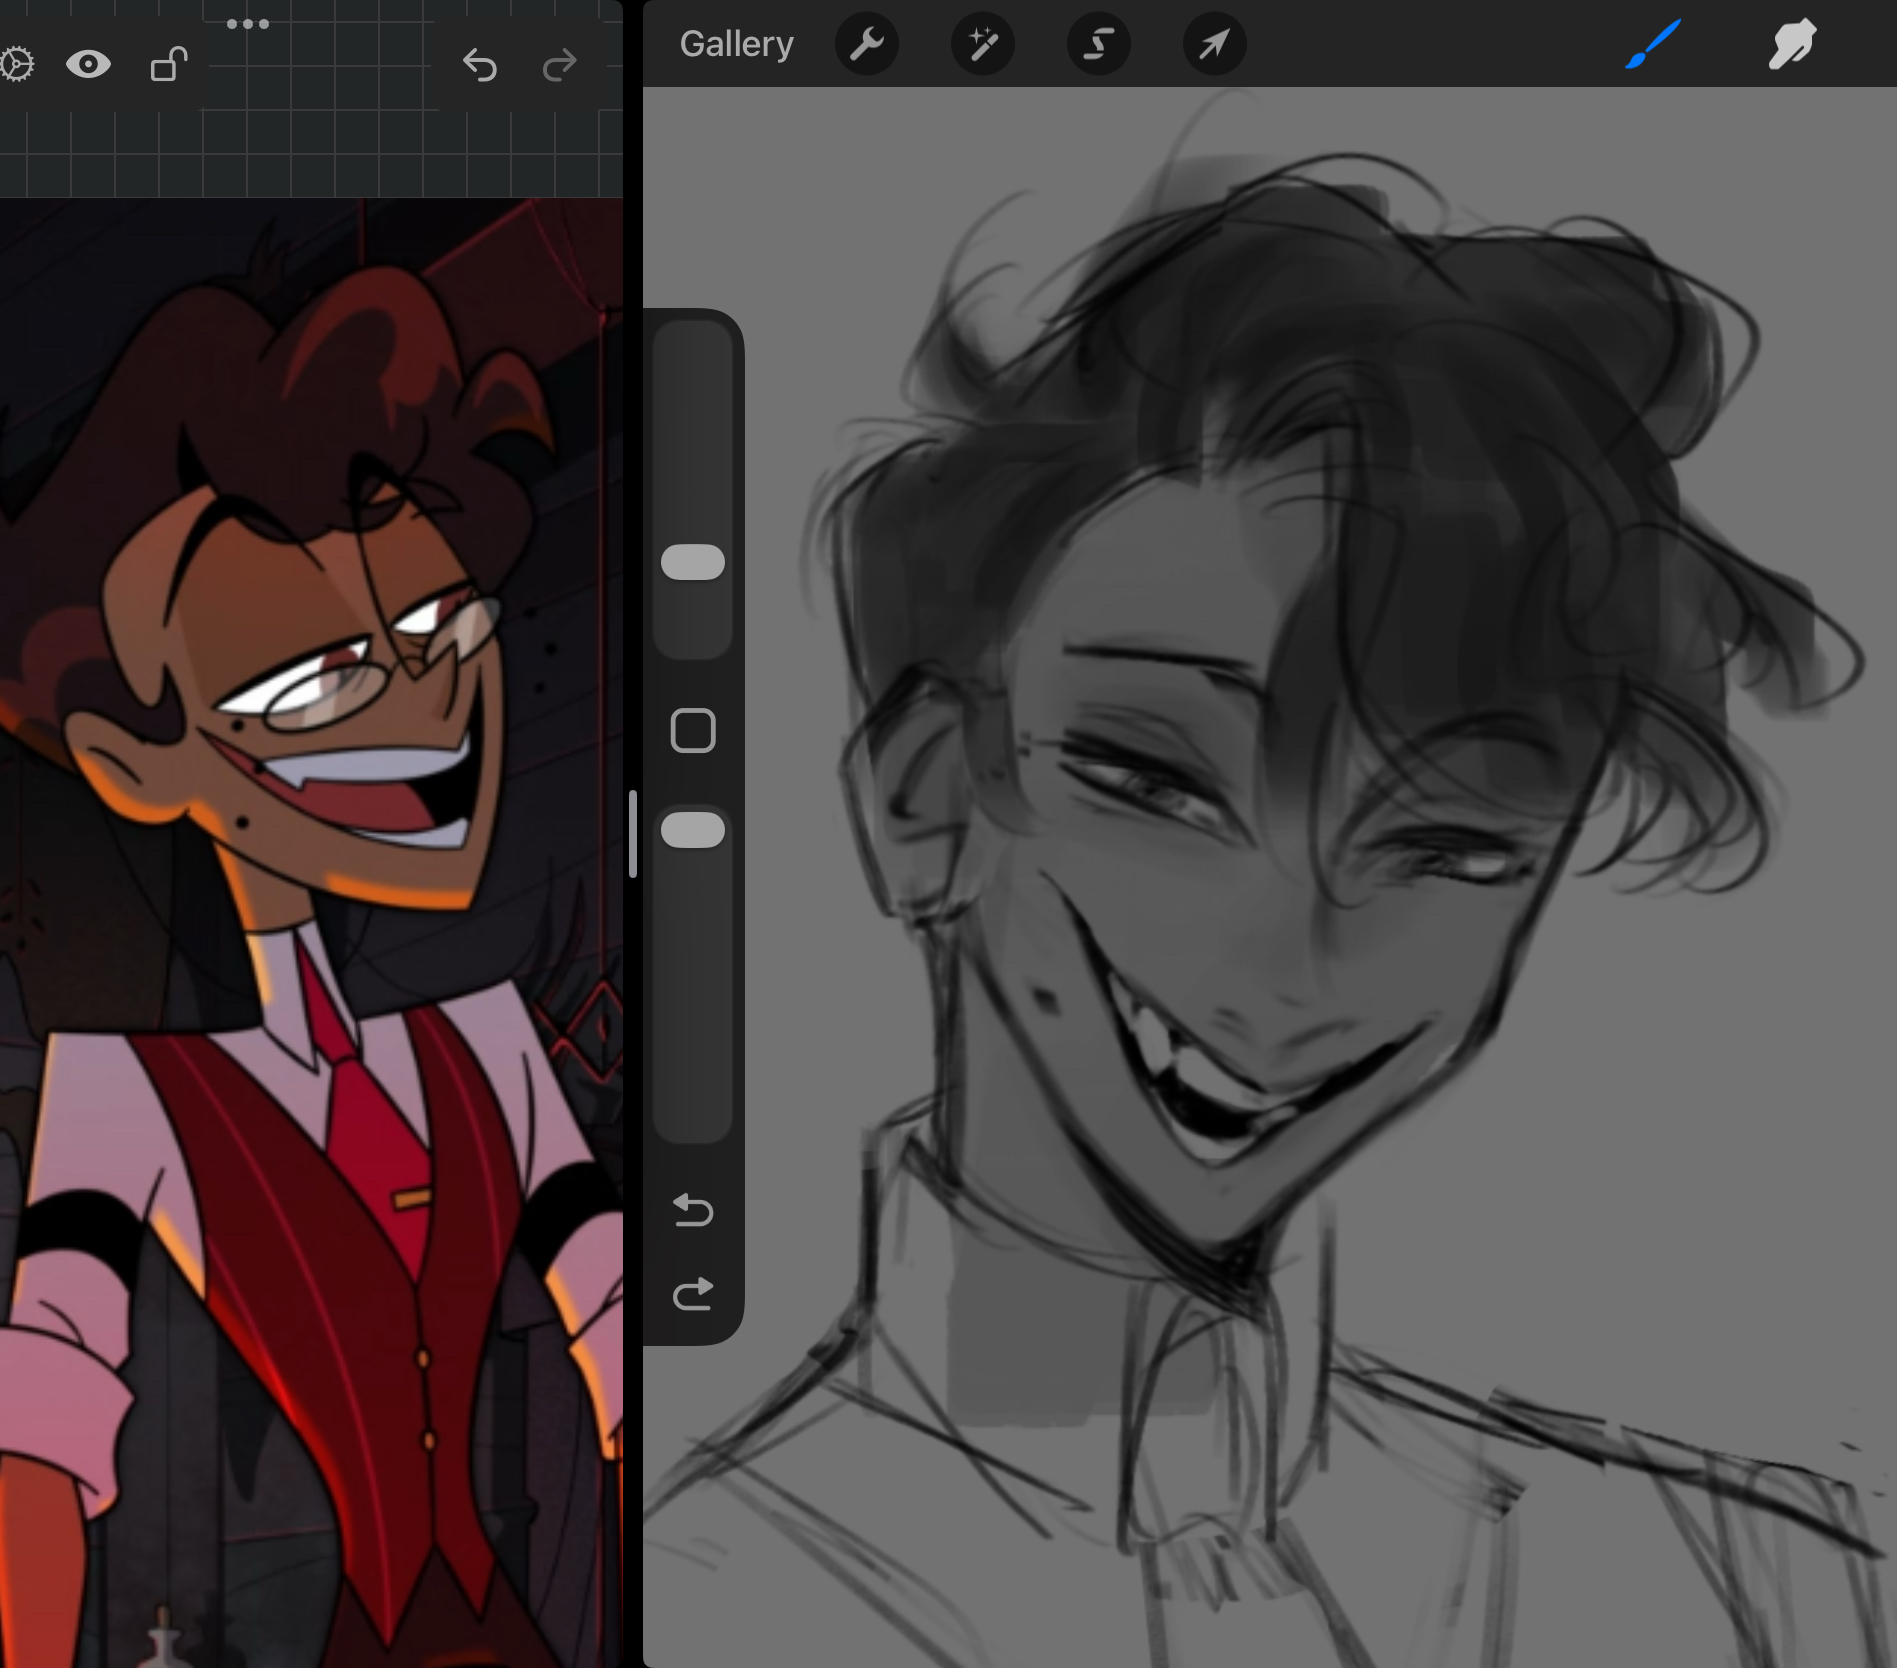Click undo arrow in the reference app toolbar
The image size is (1897, 1668).
coord(480,65)
